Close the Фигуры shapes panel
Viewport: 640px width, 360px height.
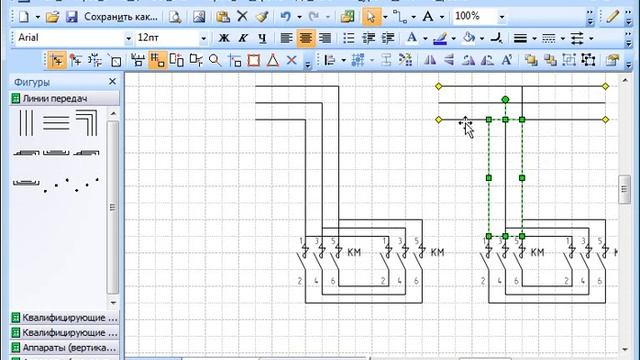(x=113, y=82)
